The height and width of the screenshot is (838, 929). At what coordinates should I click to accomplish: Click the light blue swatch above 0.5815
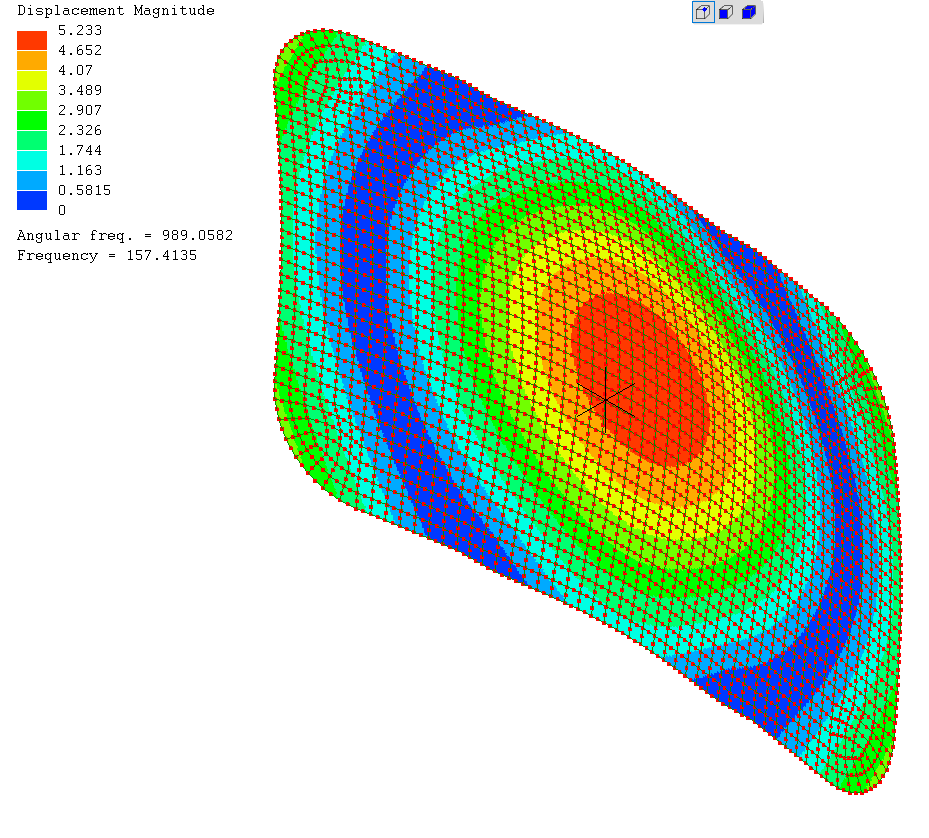point(32,180)
